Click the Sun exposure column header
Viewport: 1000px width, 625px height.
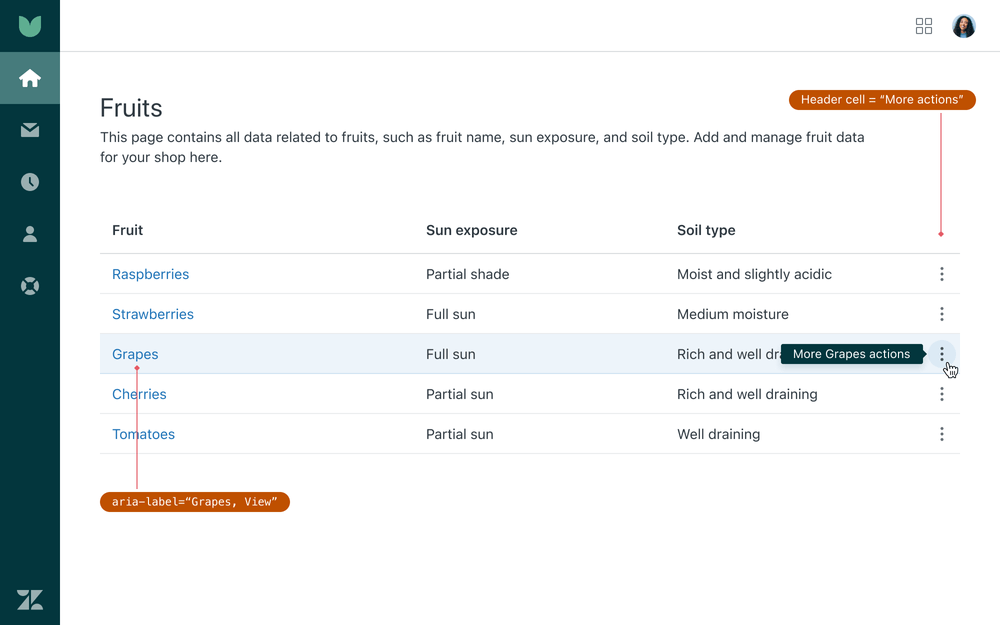tap(471, 230)
